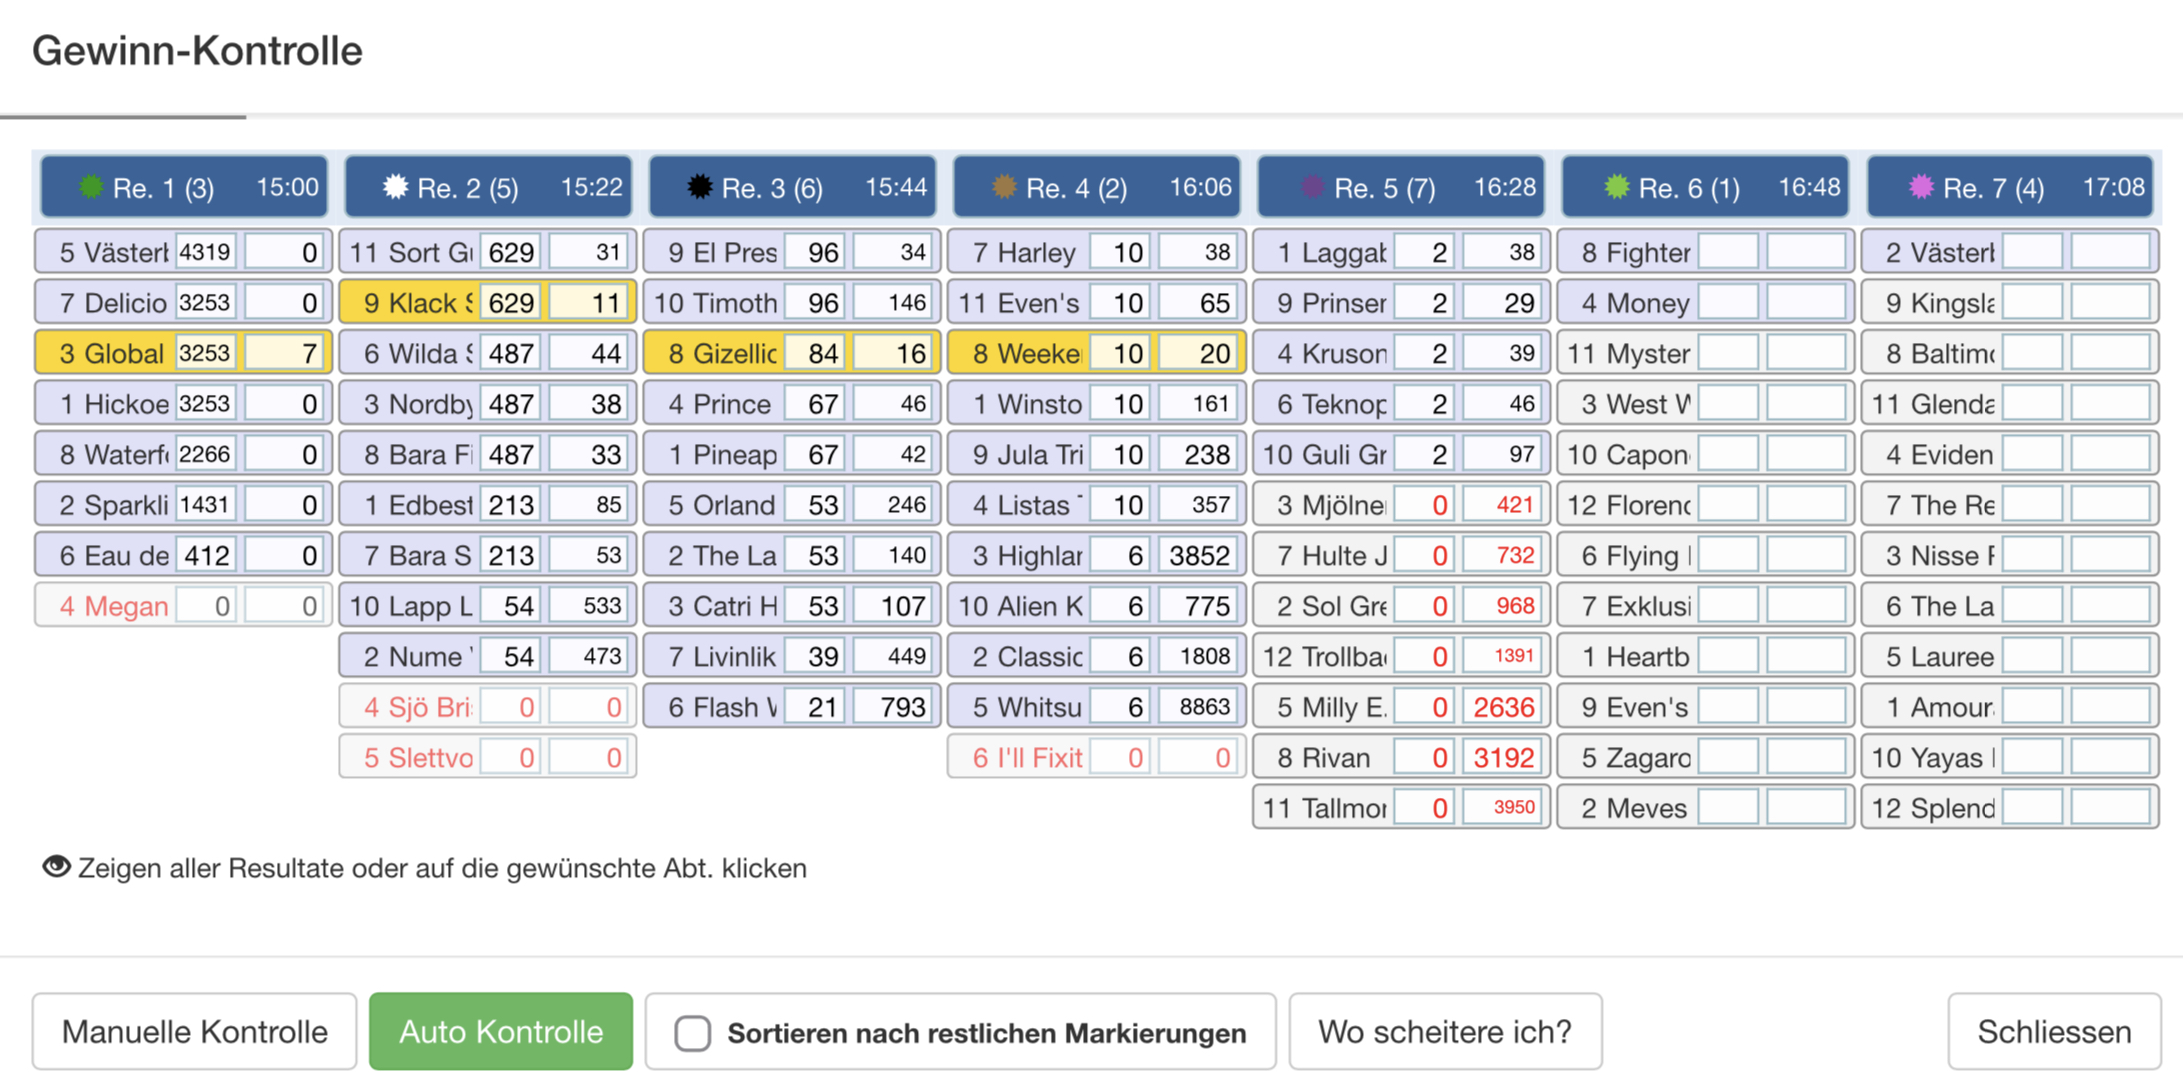Screen dimensions: 2183x1087
Task: Click the light green star icon of Re. 6
Action: [1617, 187]
